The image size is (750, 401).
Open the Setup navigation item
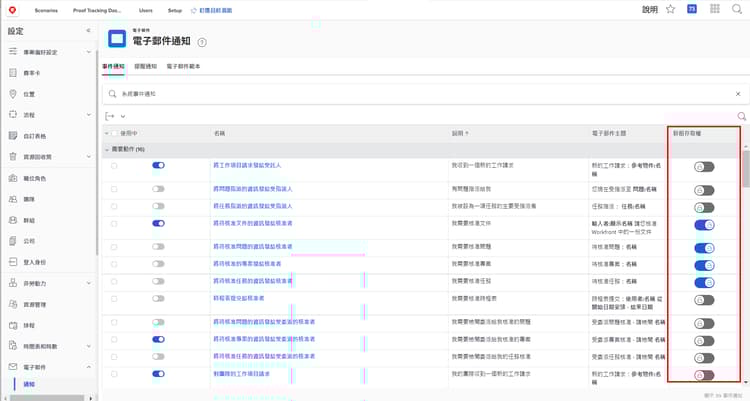point(175,10)
